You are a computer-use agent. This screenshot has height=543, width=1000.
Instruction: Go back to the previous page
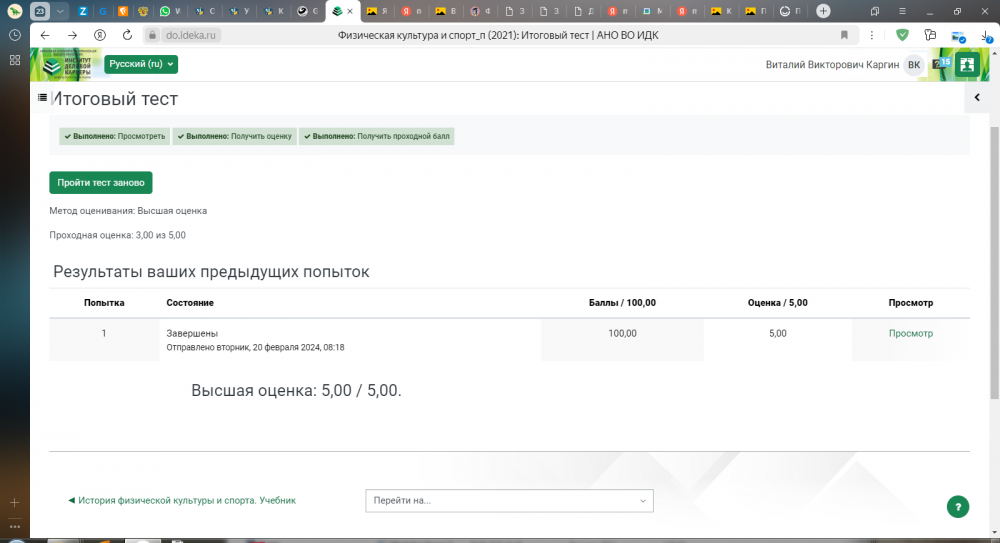[45, 35]
